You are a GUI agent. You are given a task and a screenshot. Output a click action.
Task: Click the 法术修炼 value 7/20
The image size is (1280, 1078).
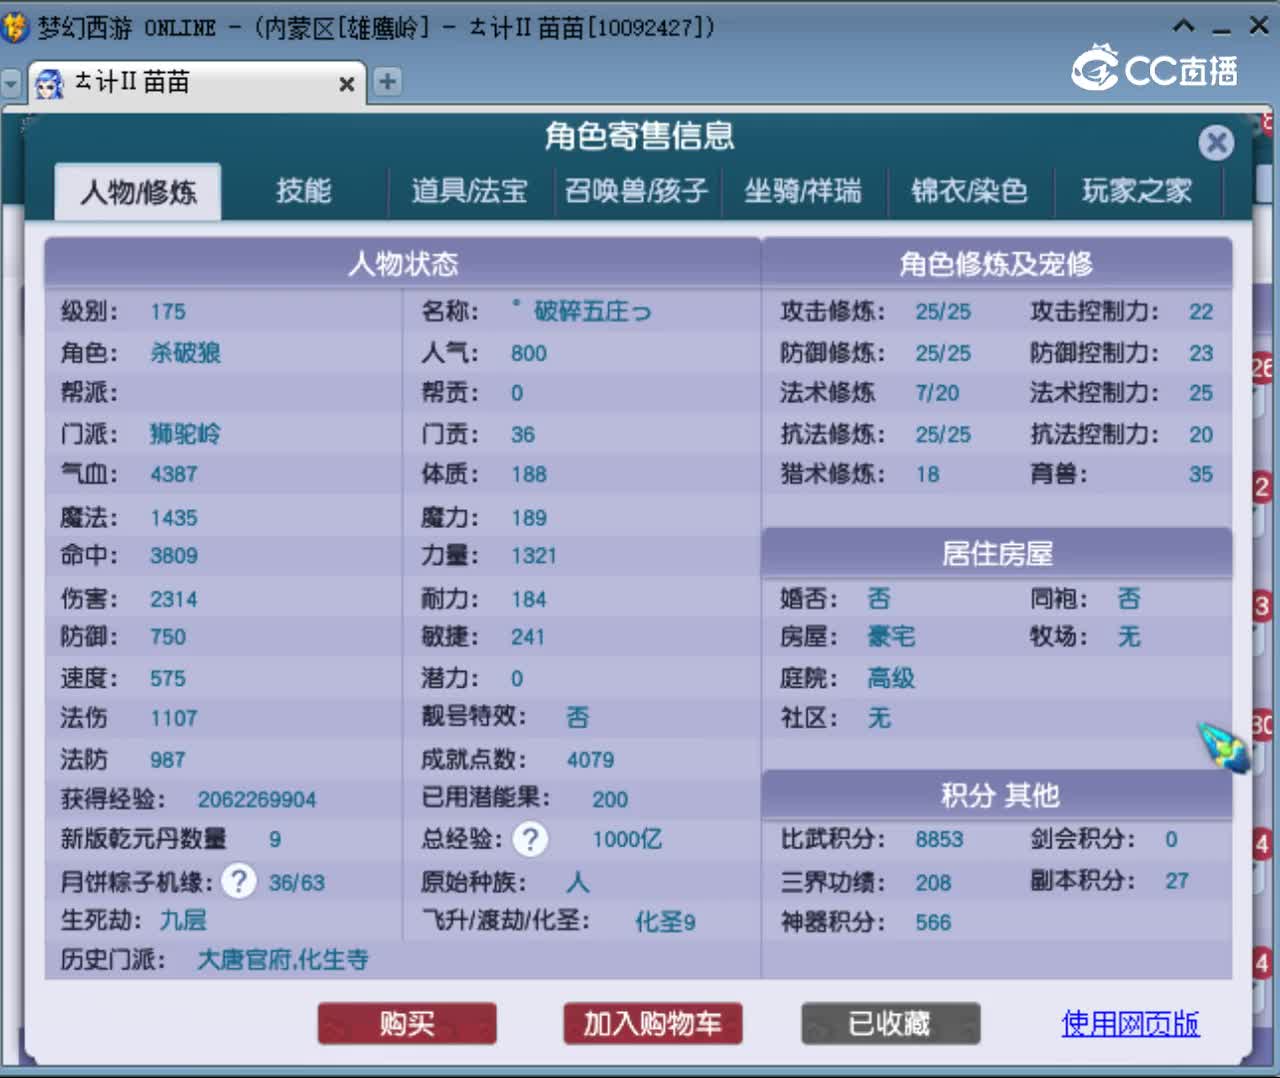937,393
